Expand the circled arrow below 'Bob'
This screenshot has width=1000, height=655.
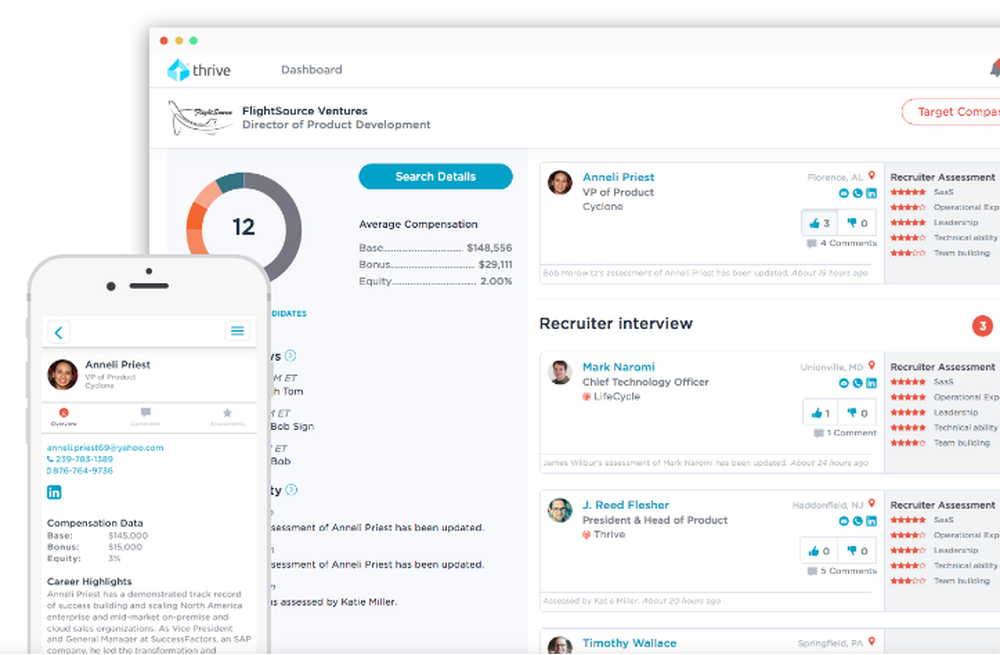[291, 490]
